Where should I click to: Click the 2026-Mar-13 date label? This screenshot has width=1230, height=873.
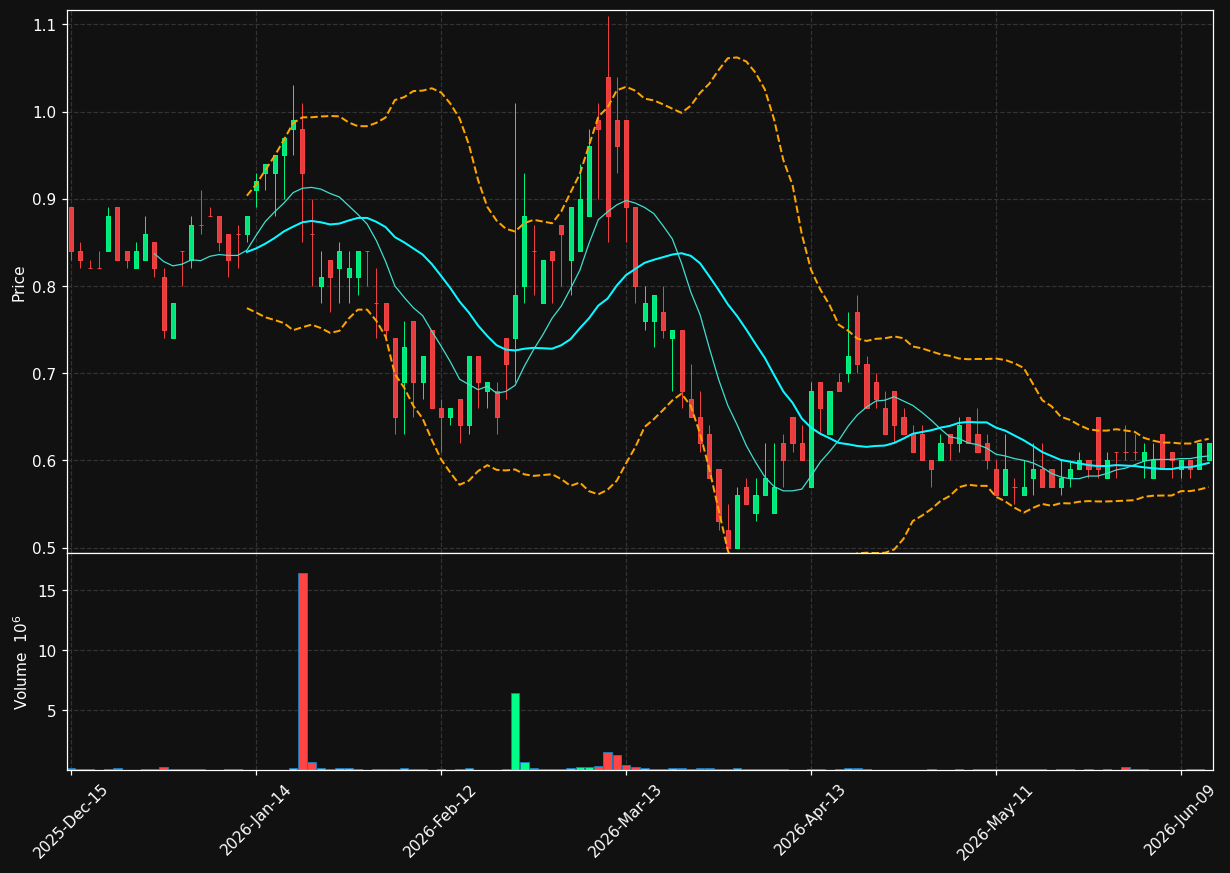click(x=625, y=821)
